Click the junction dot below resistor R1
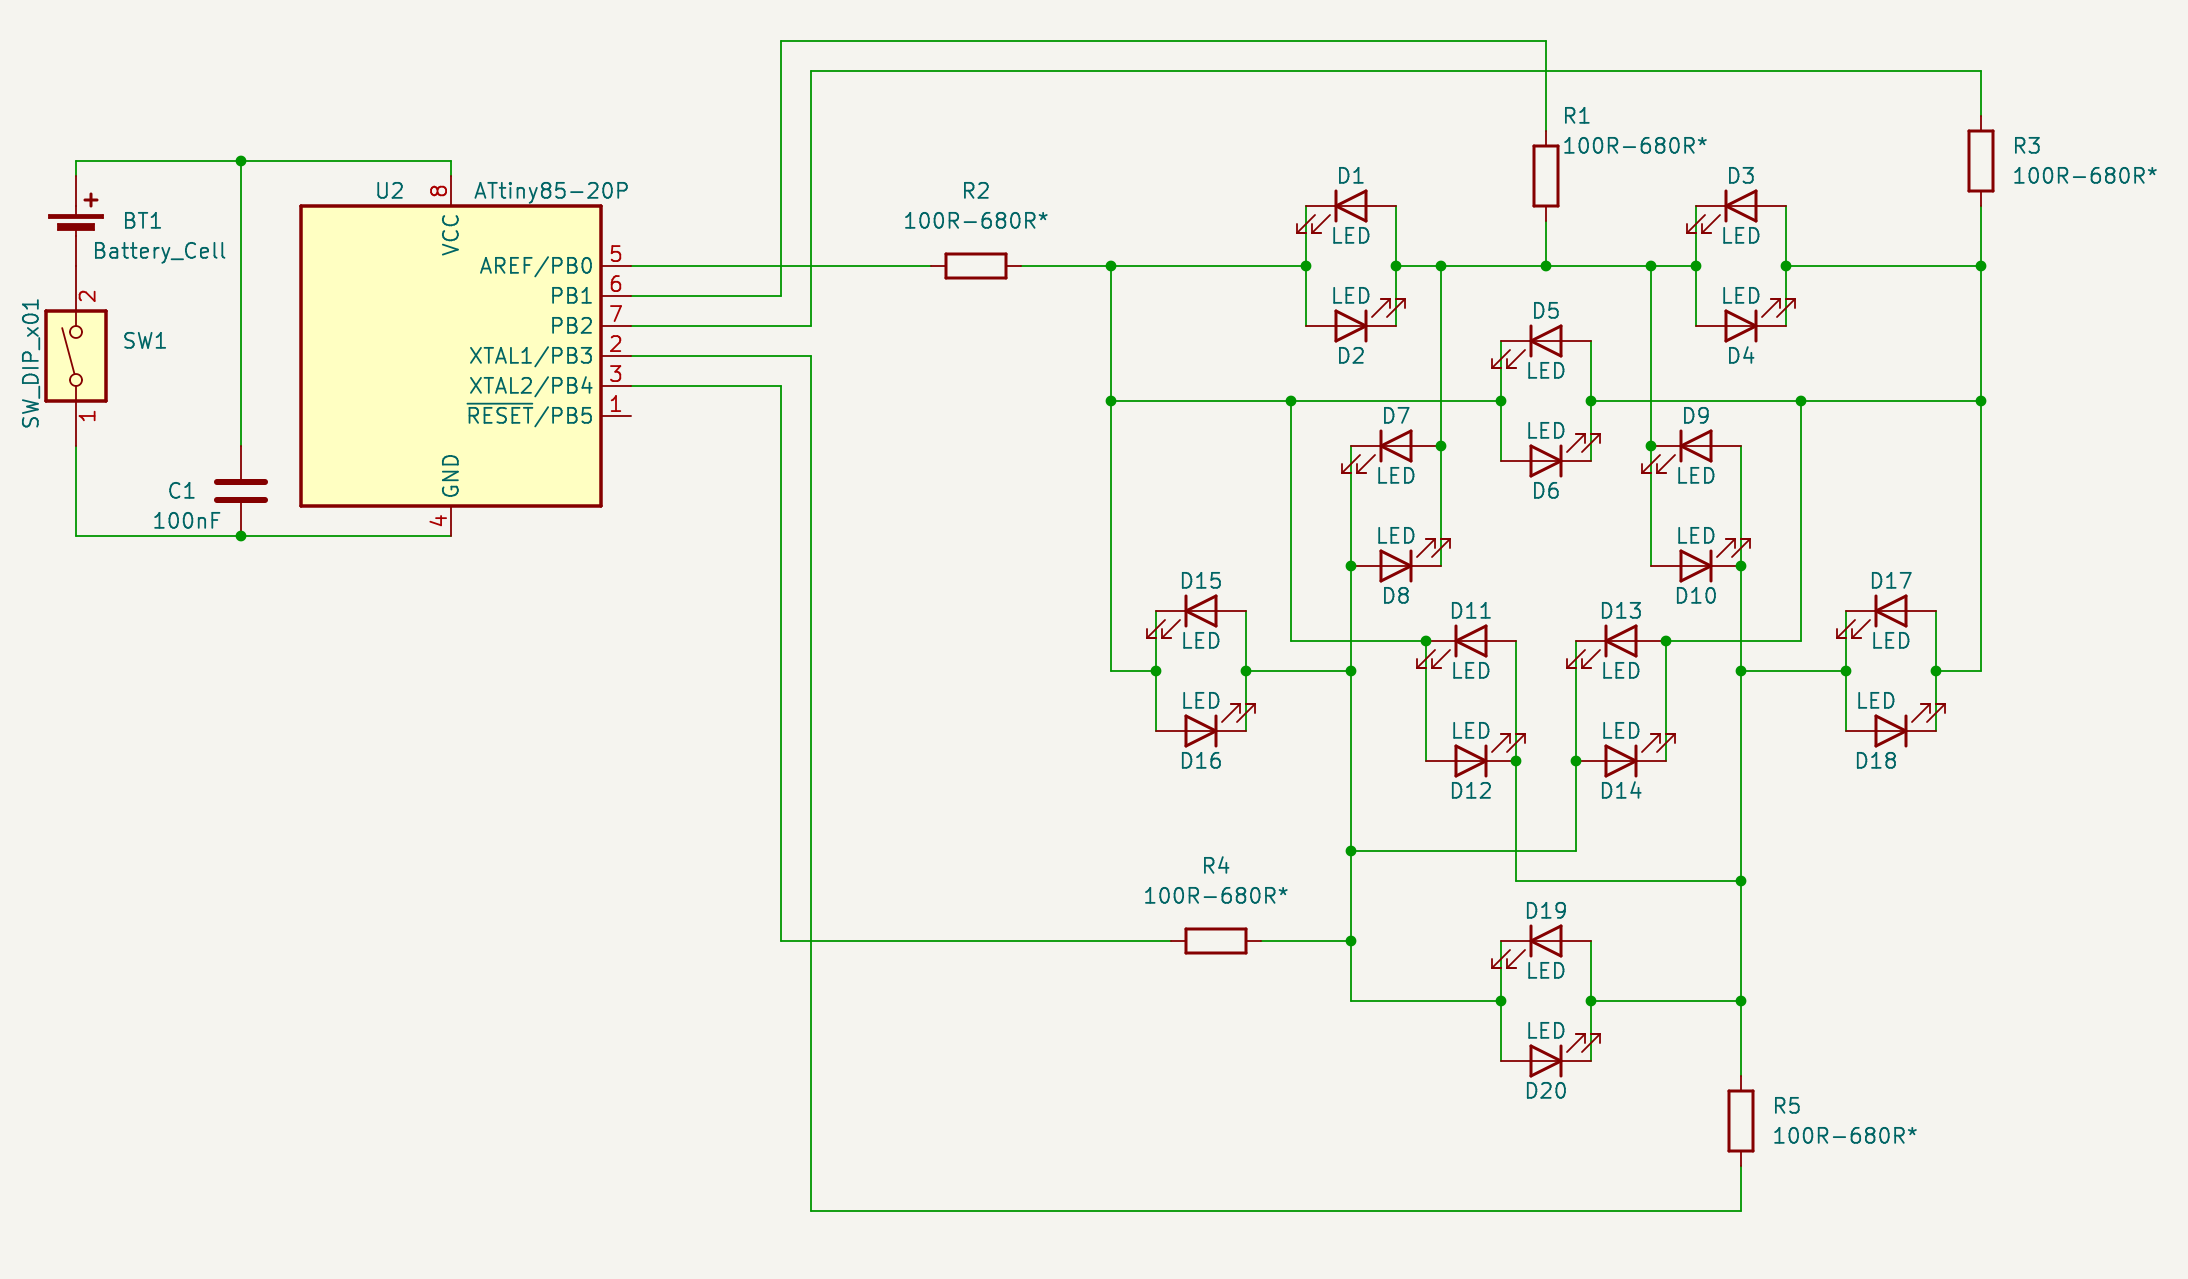This screenshot has height=1279, width=2188. [x=1546, y=266]
